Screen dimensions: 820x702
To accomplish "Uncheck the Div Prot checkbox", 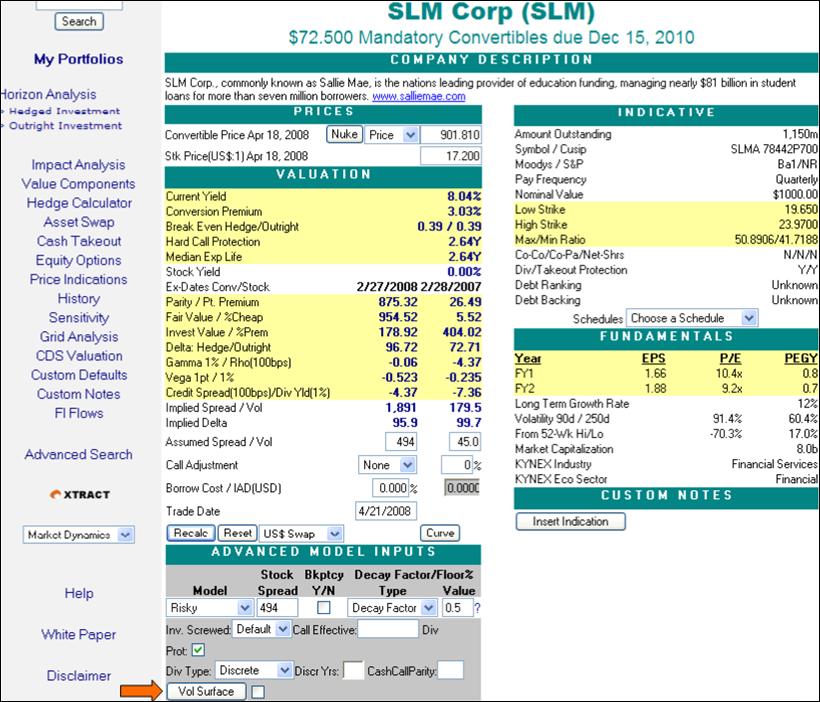I will [x=198, y=650].
